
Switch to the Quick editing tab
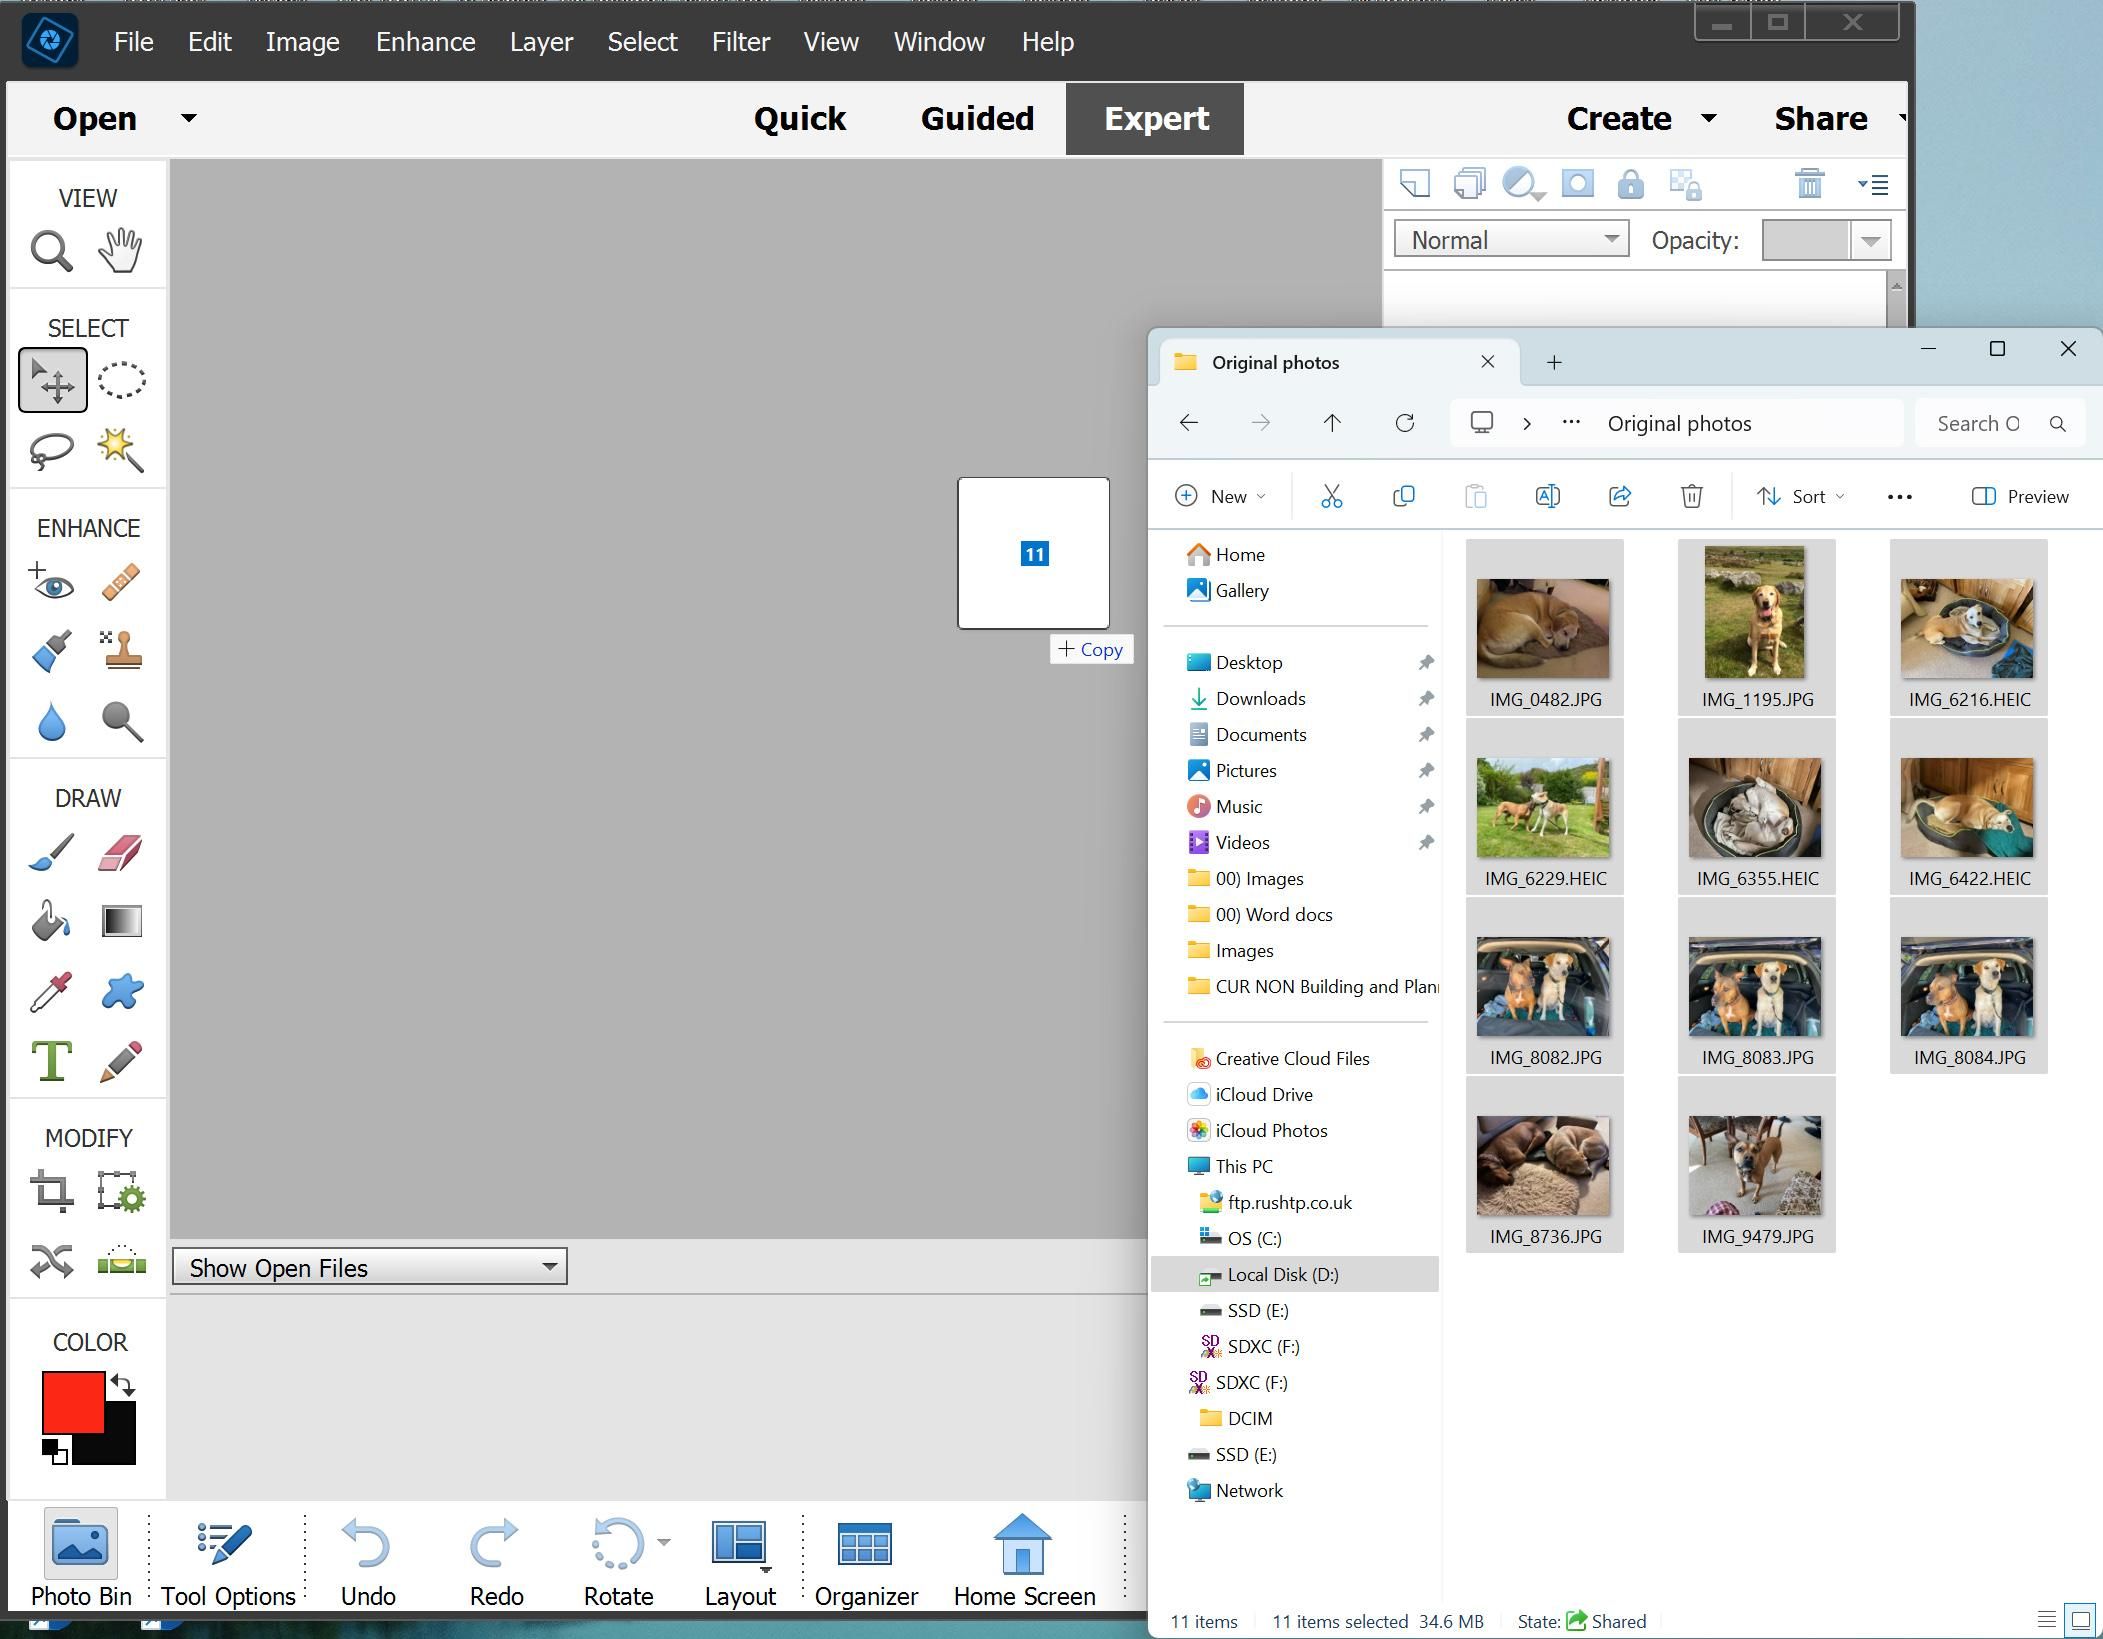(799, 118)
